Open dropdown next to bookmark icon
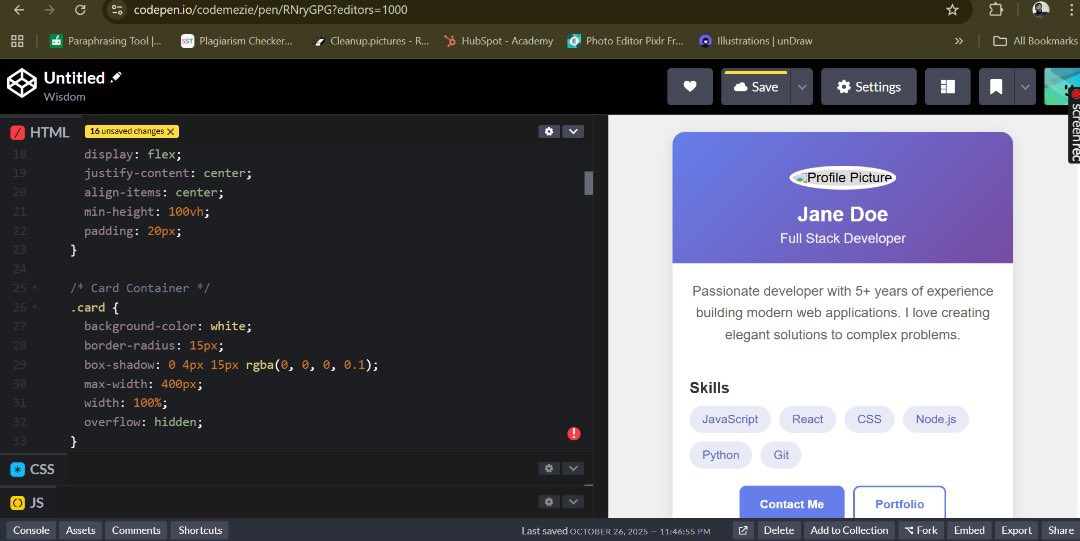 (x=1025, y=87)
